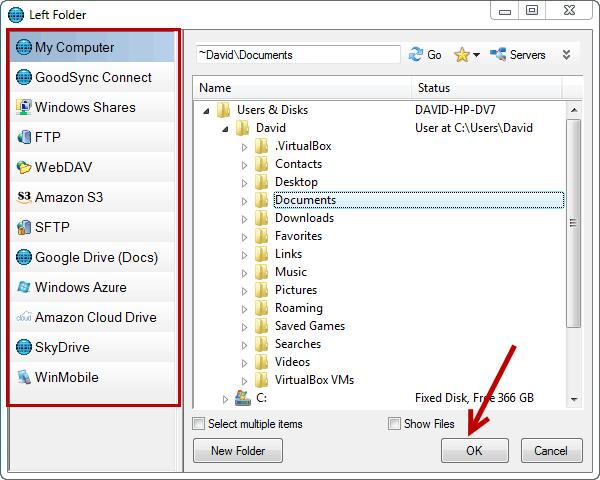Select the Roaming folder row
This screenshot has height=480, width=600.
coord(299,308)
